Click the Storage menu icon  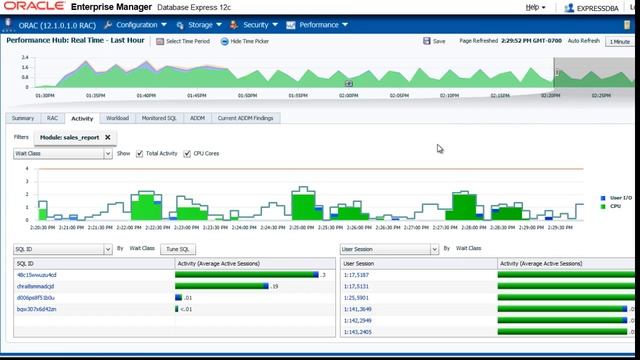coord(180,25)
